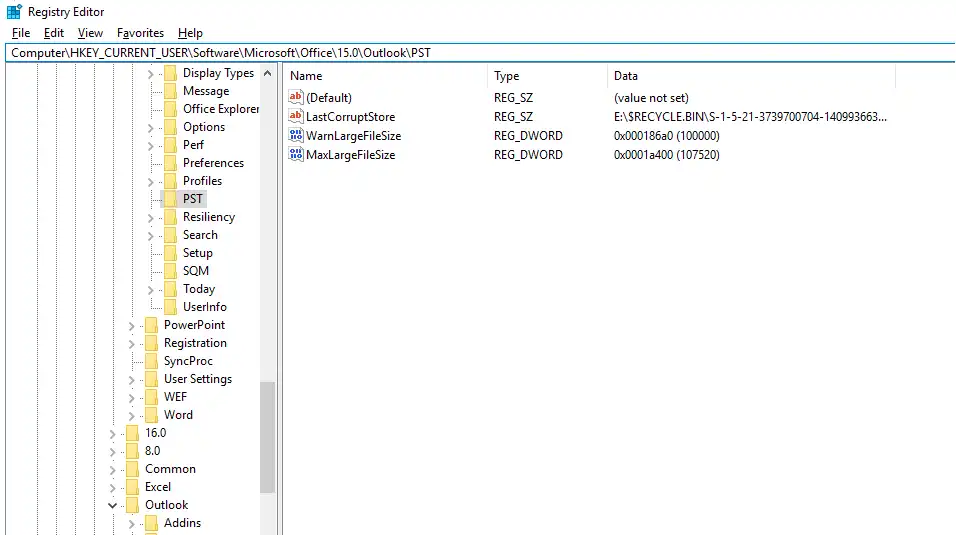The image size is (956, 535).
Task: Expand the Profiles key
Action: (x=151, y=182)
